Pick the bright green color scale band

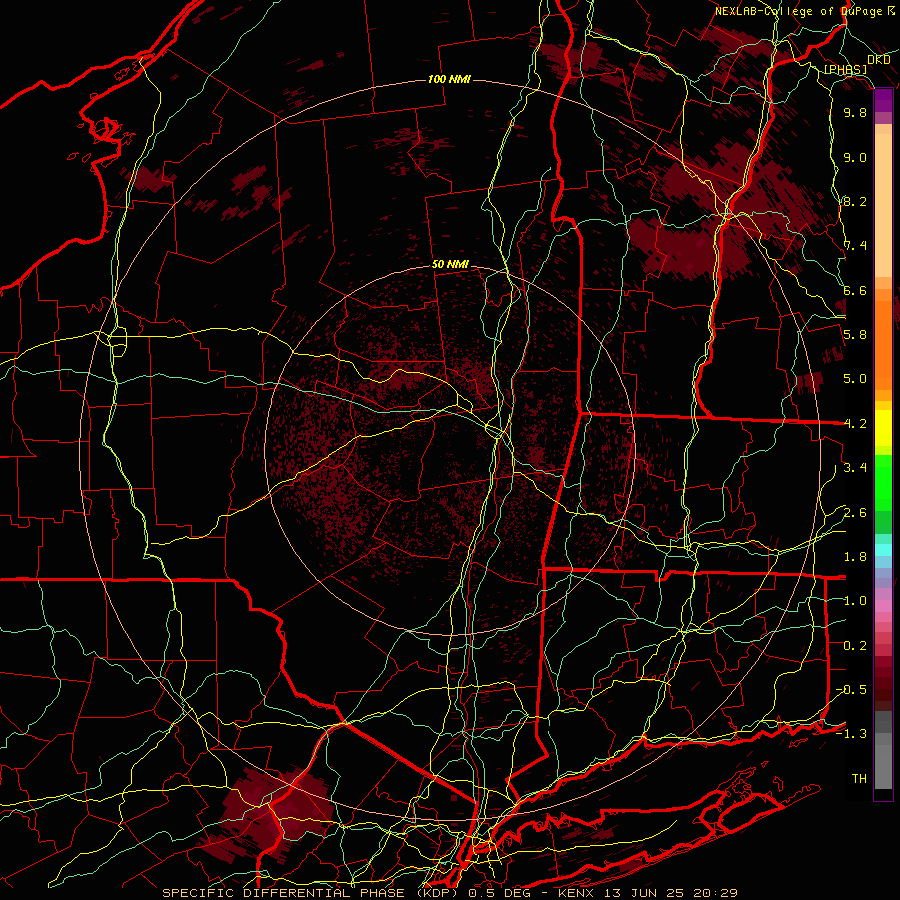click(883, 485)
